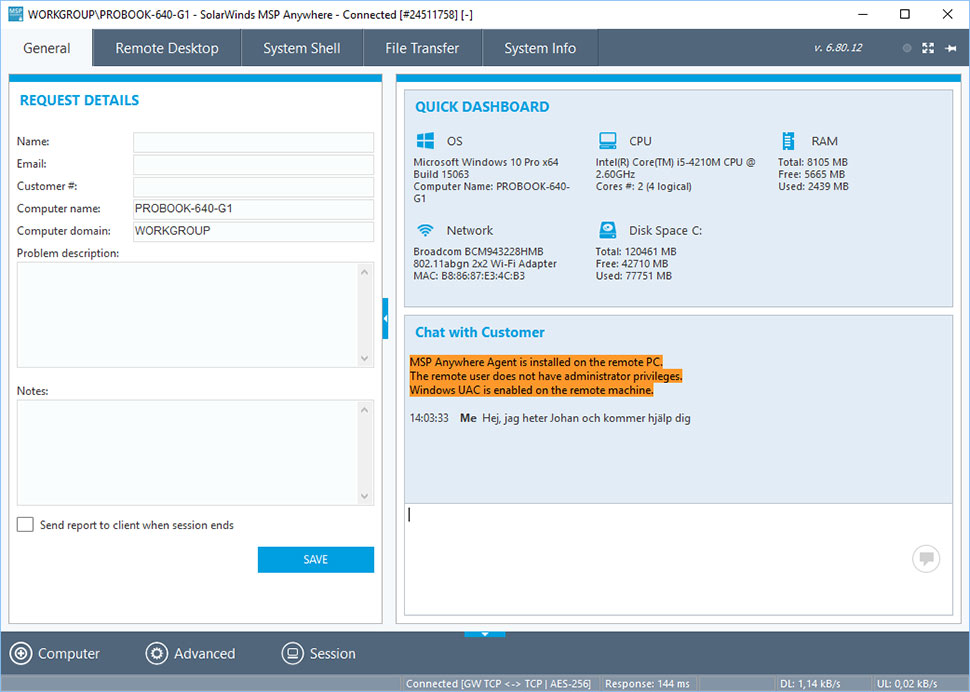Click the down arrow of the Problem description scrollbar
This screenshot has height=692, width=970.
[x=364, y=359]
